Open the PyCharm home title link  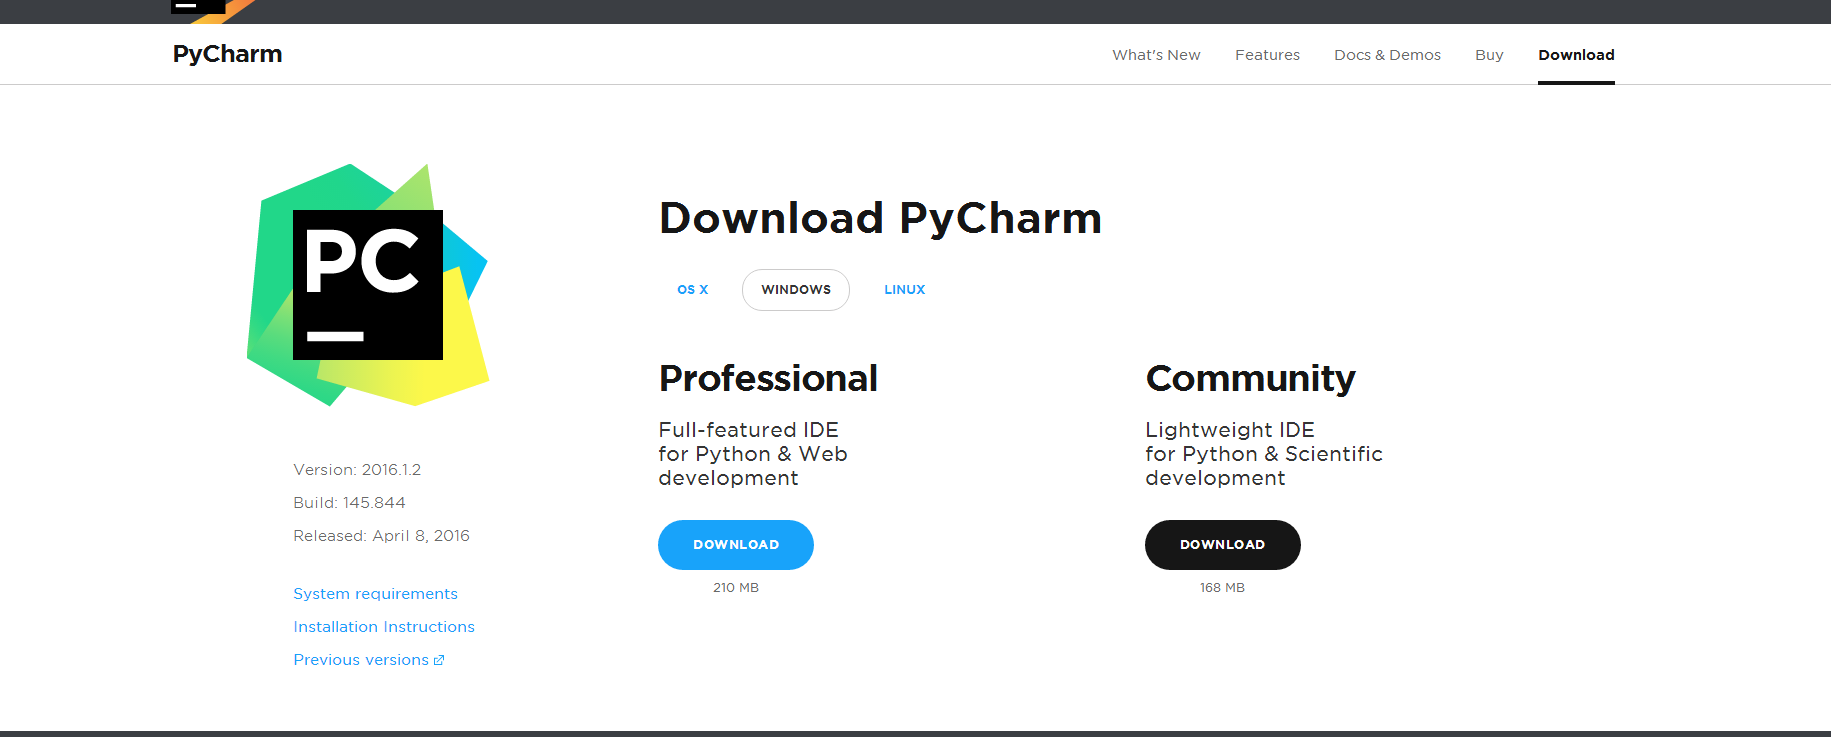[x=227, y=54]
